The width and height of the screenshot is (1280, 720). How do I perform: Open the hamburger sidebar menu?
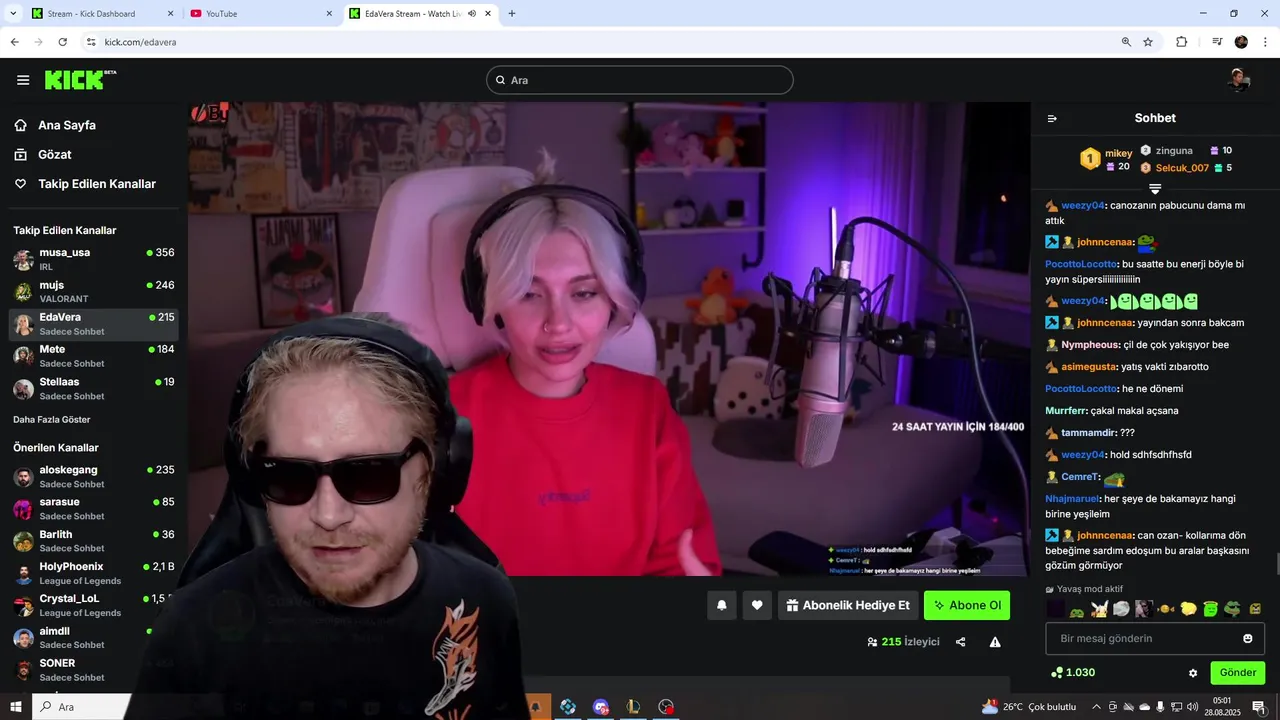[x=23, y=80]
